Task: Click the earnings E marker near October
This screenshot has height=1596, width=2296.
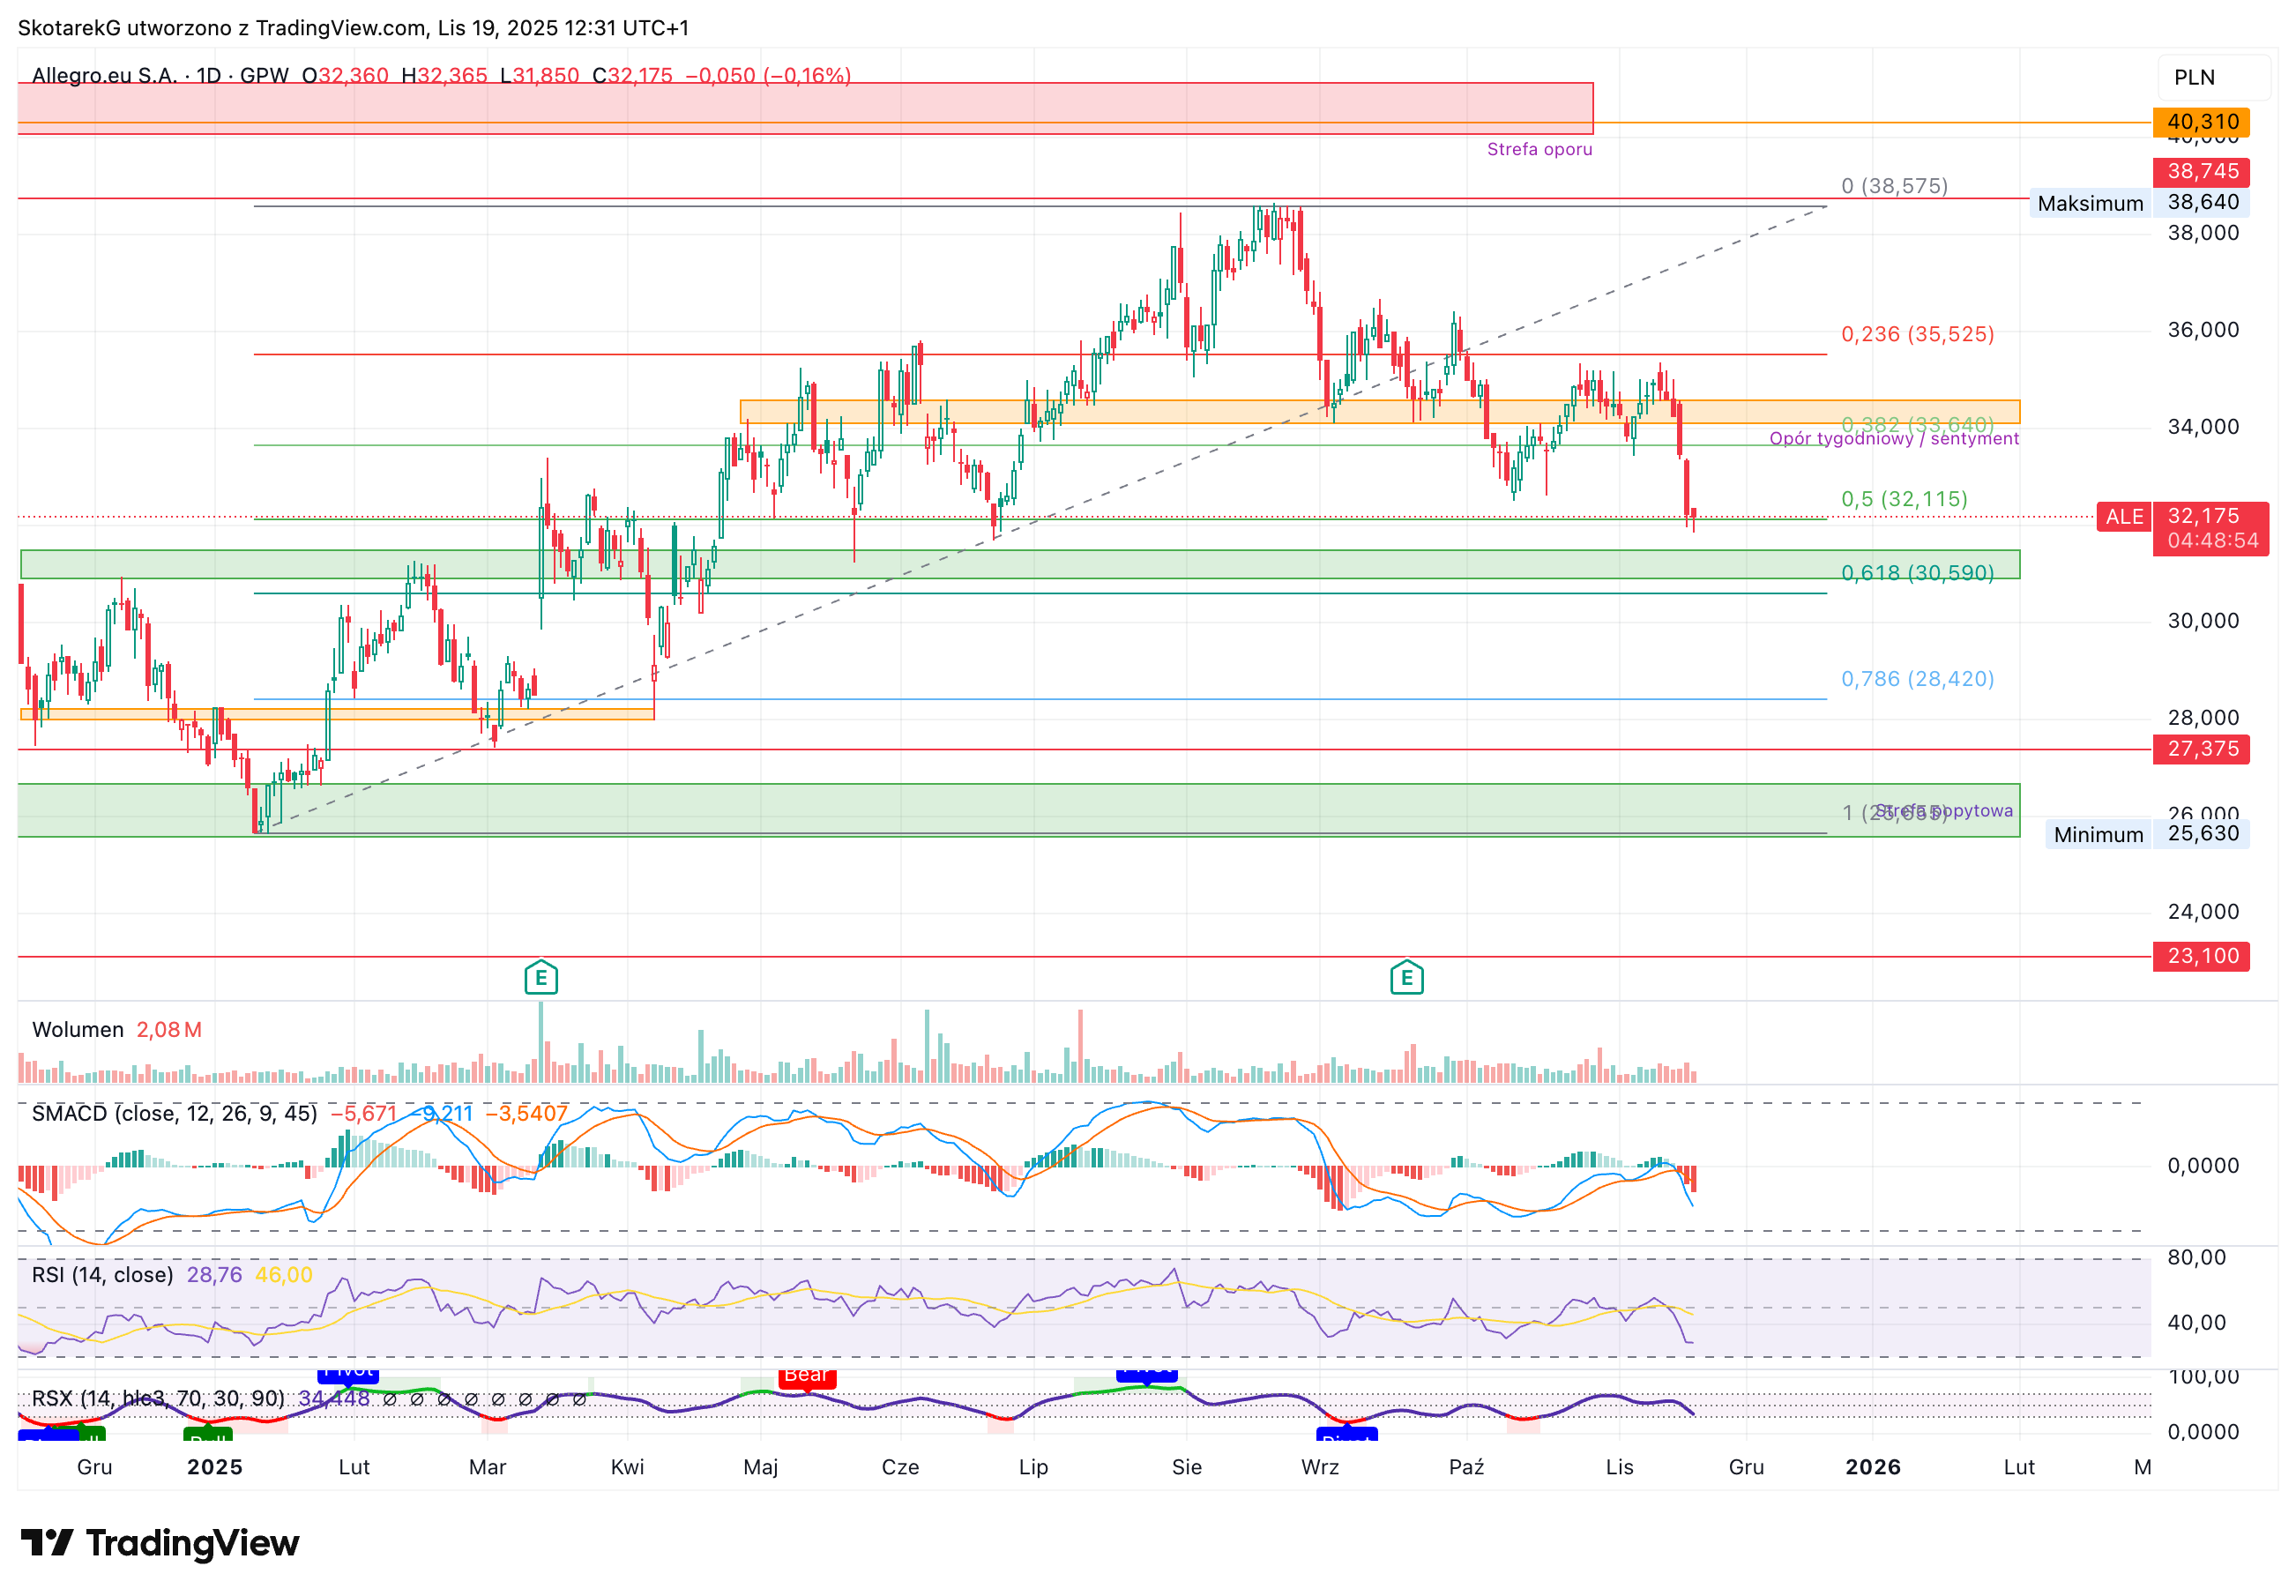Action: [1406, 977]
